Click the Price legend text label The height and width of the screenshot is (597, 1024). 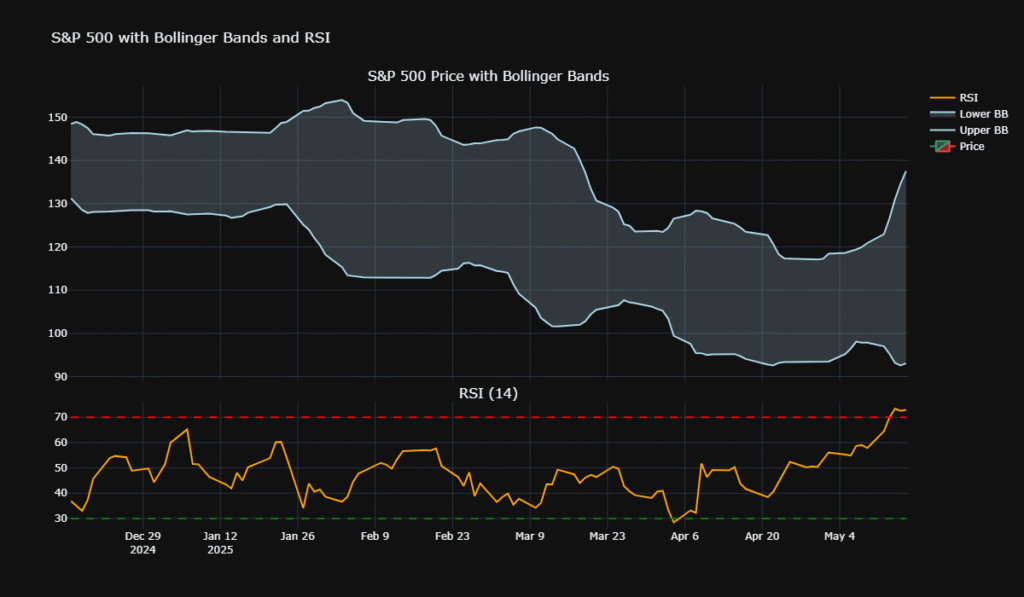click(x=971, y=146)
